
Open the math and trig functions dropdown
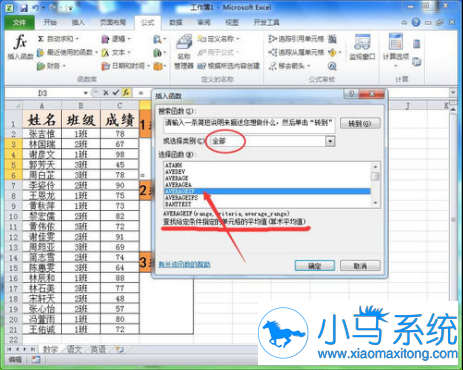(x=159, y=52)
